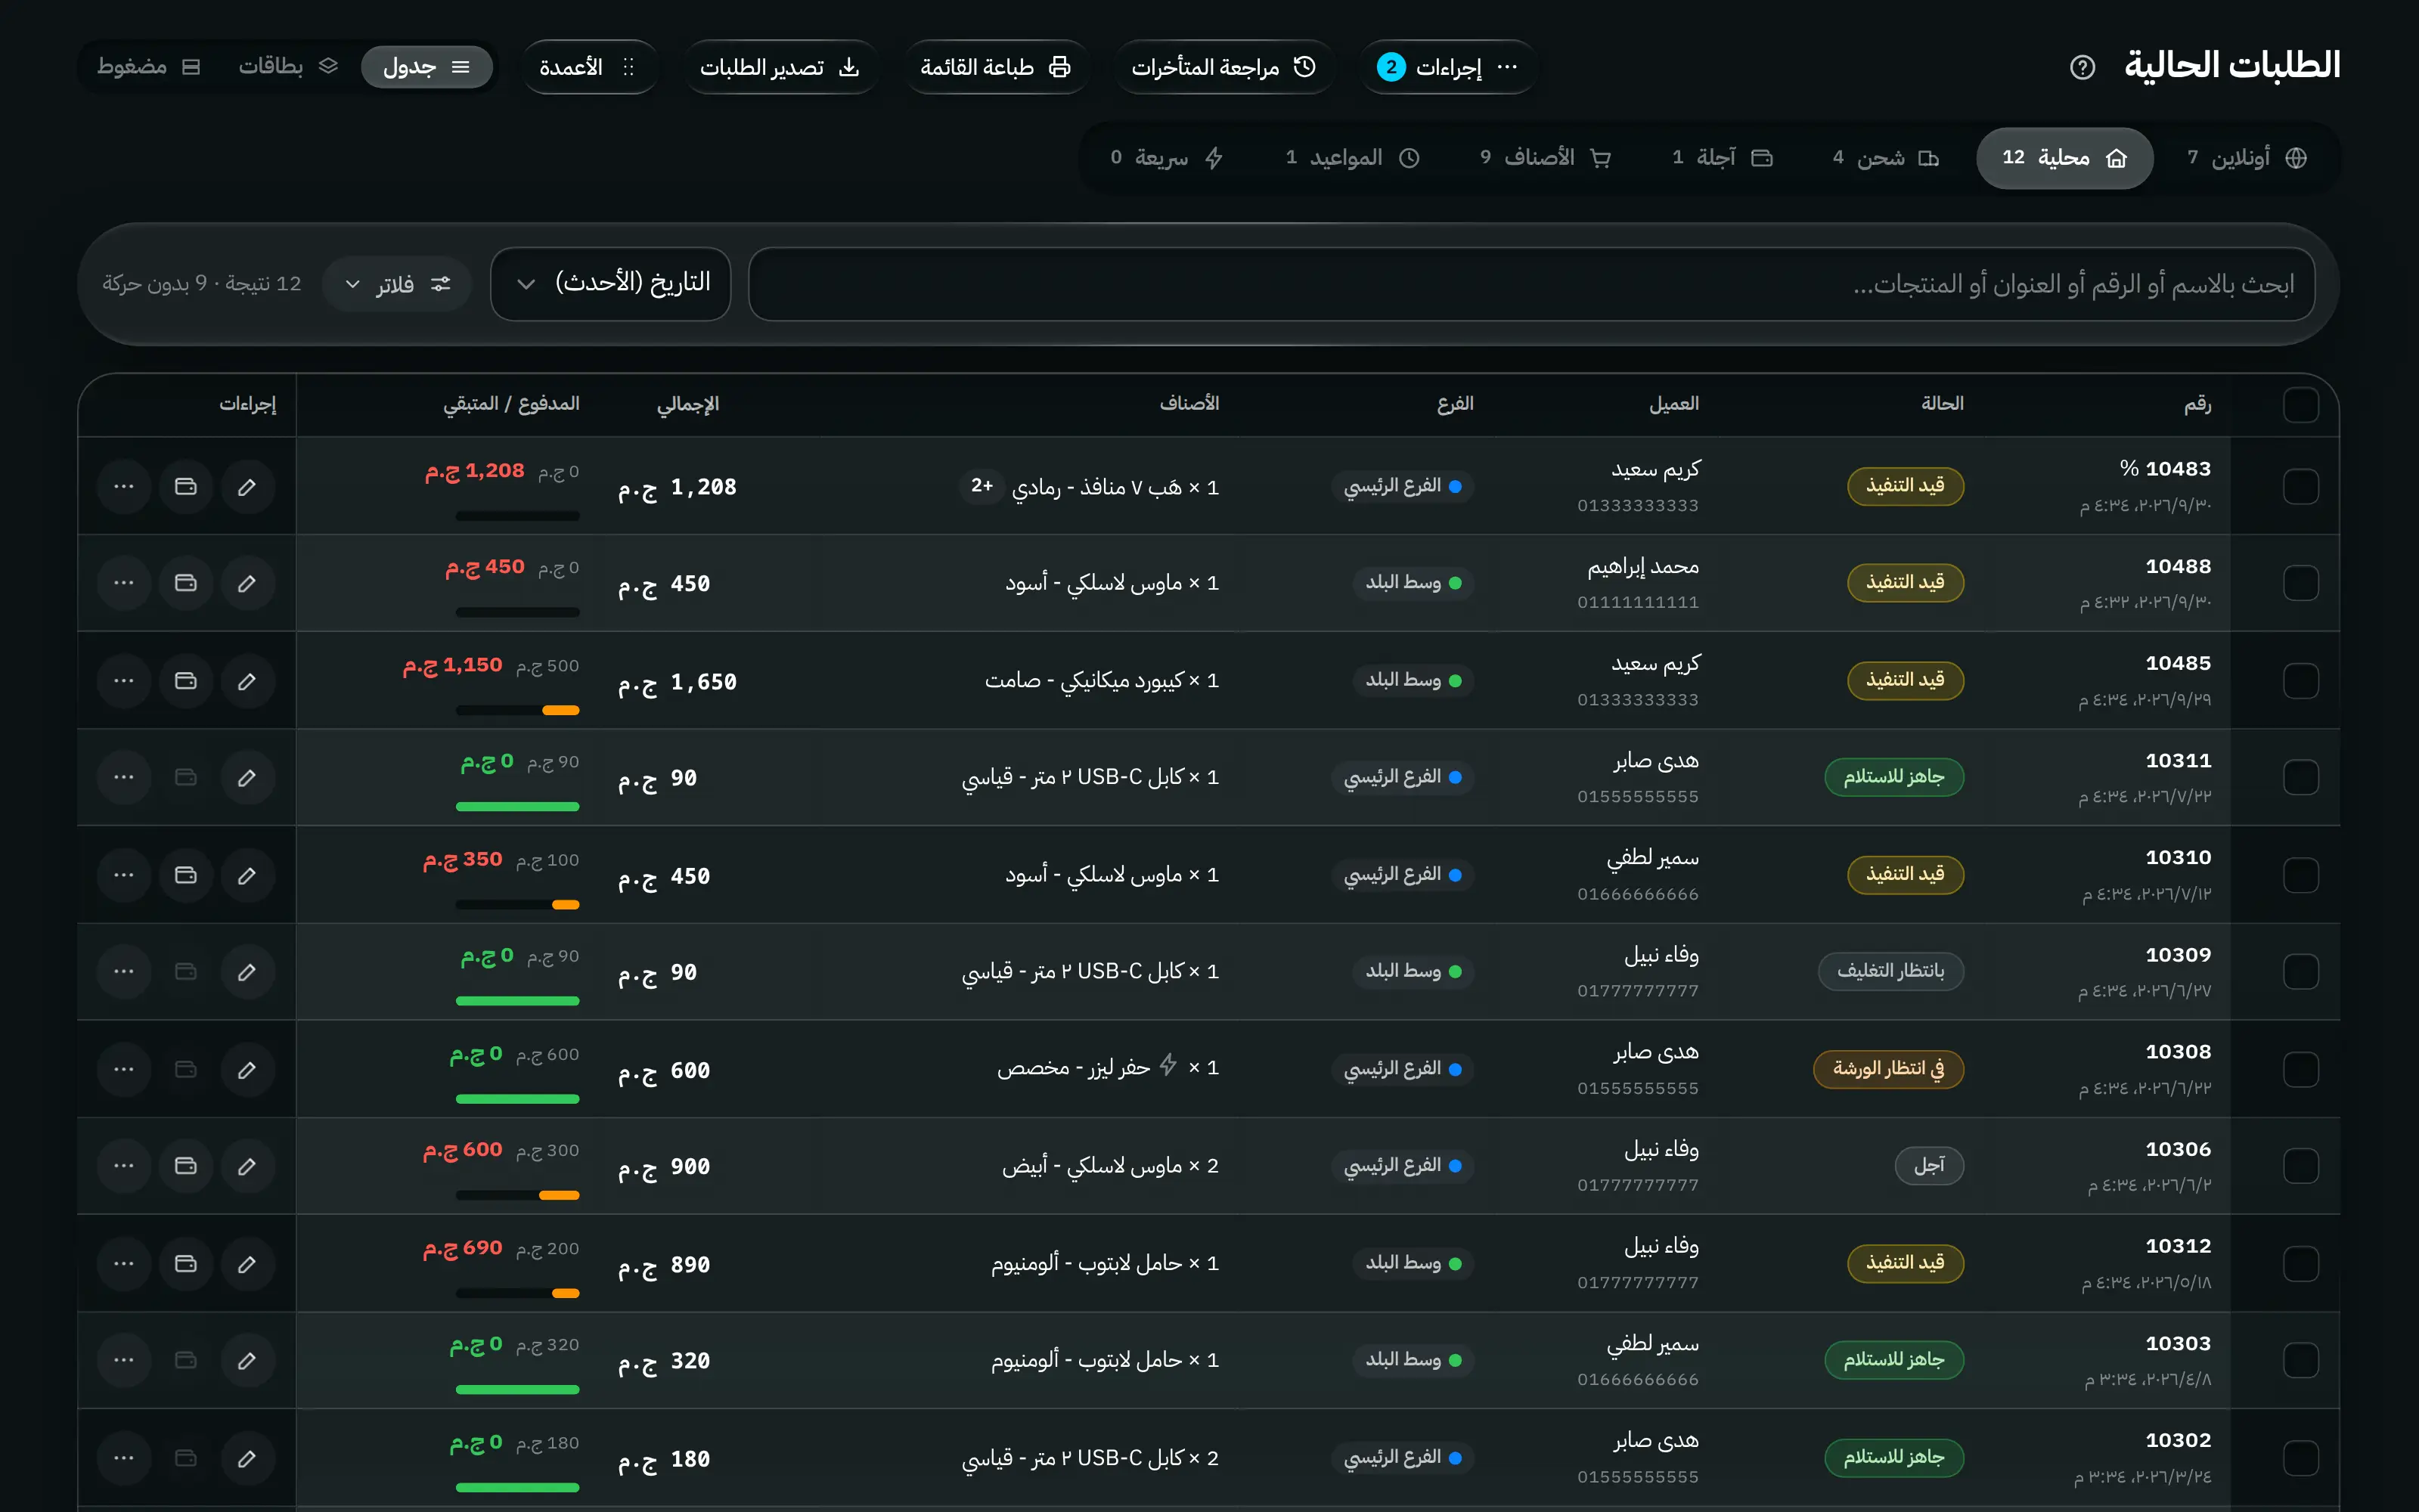The width and height of the screenshot is (2419, 1512).
Task: Expand the فلاتر filters dropdown
Action: pos(397,284)
